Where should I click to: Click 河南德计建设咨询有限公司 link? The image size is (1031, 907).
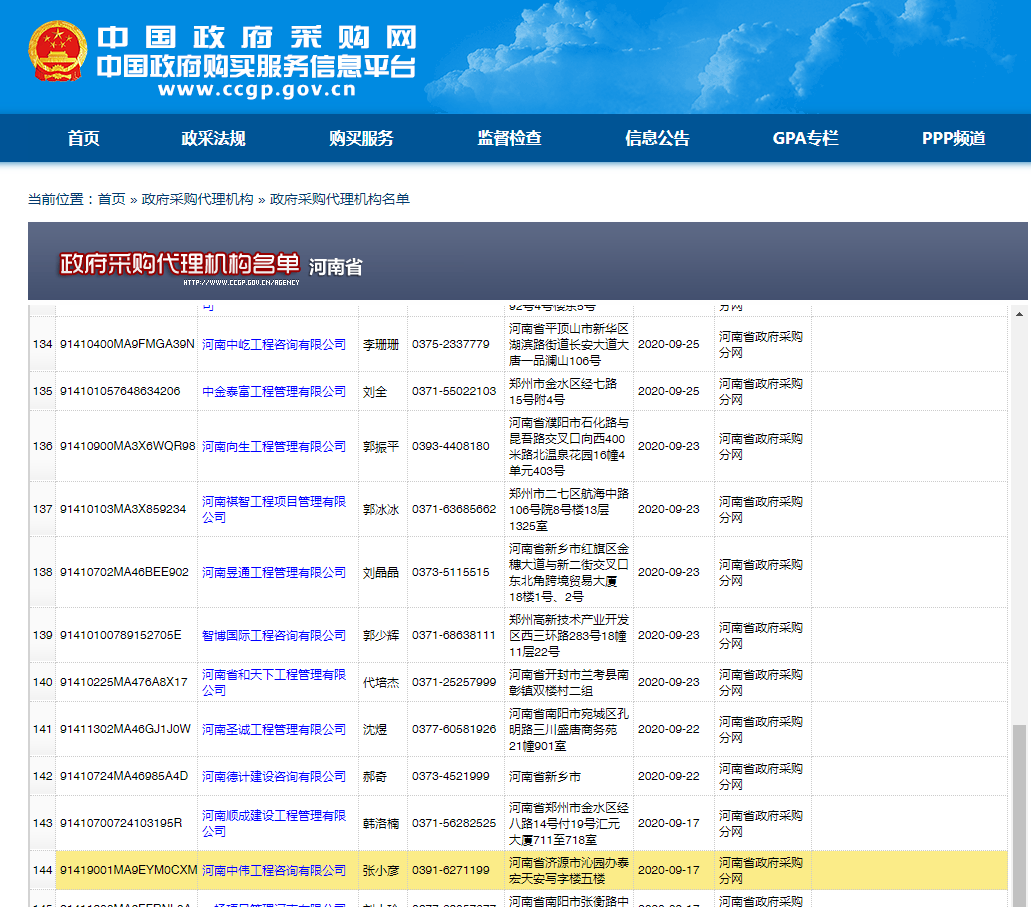[x=274, y=777]
